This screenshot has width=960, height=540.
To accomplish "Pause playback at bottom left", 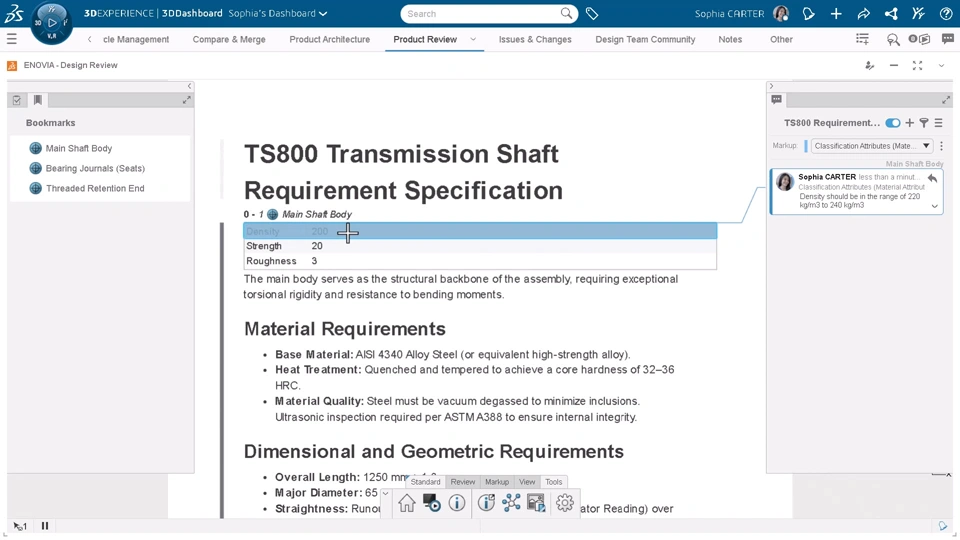I will (x=45, y=526).
